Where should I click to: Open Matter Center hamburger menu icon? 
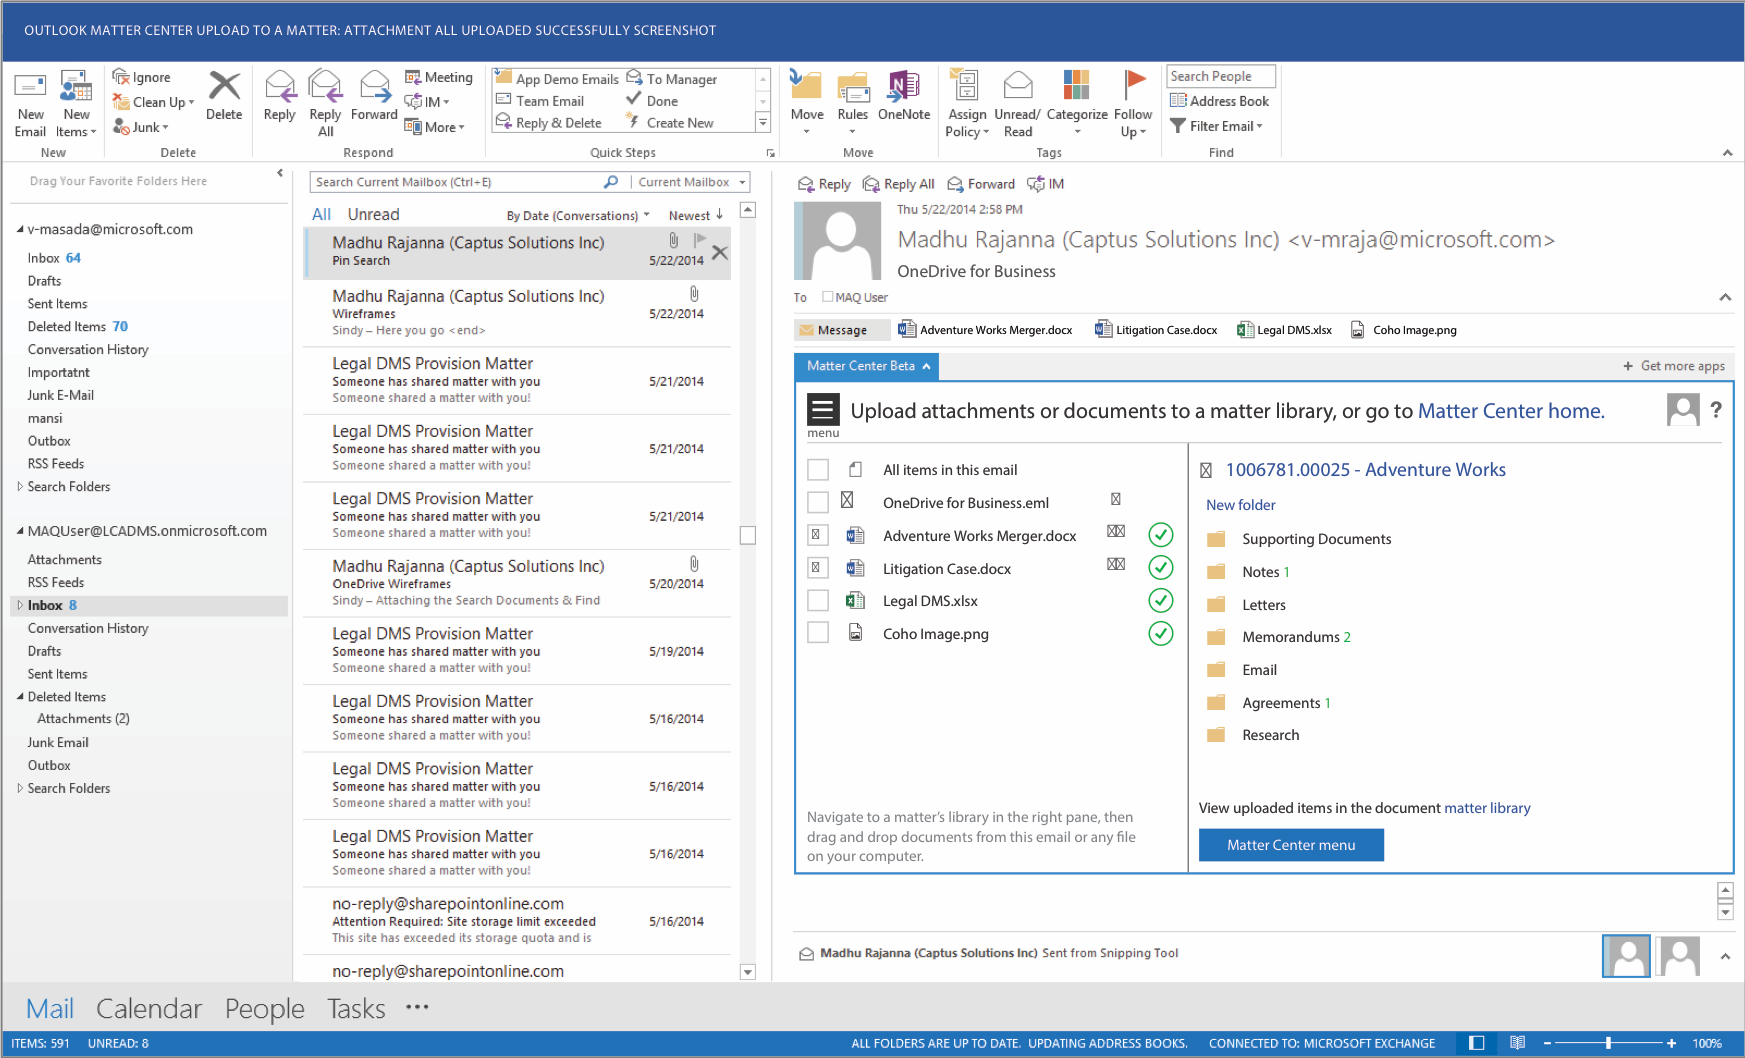pyautogui.click(x=823, y=409)
